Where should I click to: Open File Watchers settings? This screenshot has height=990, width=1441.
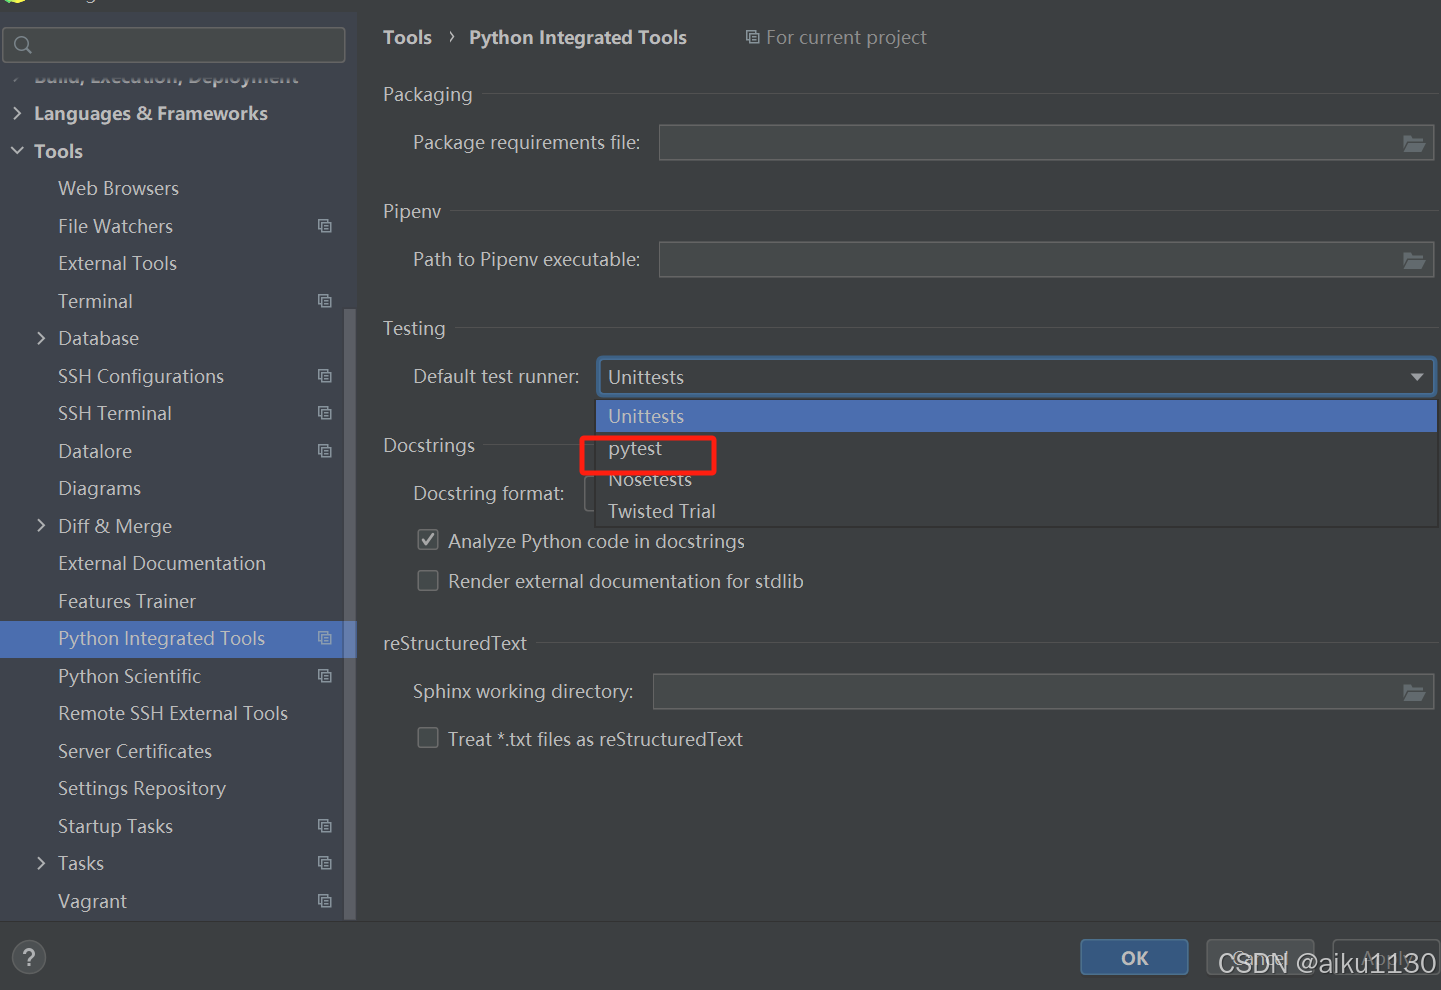(x=115, y=226)
